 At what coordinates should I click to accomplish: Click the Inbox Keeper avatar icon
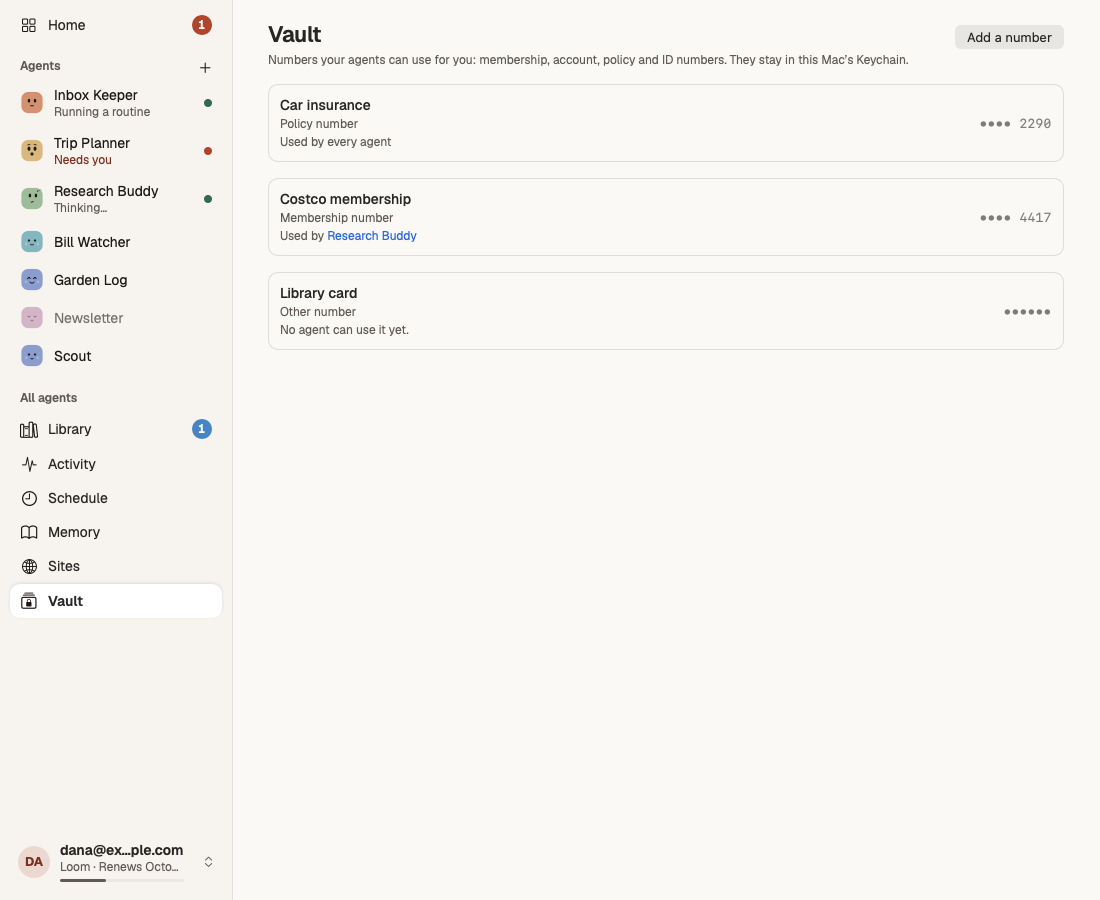(32, 103)
